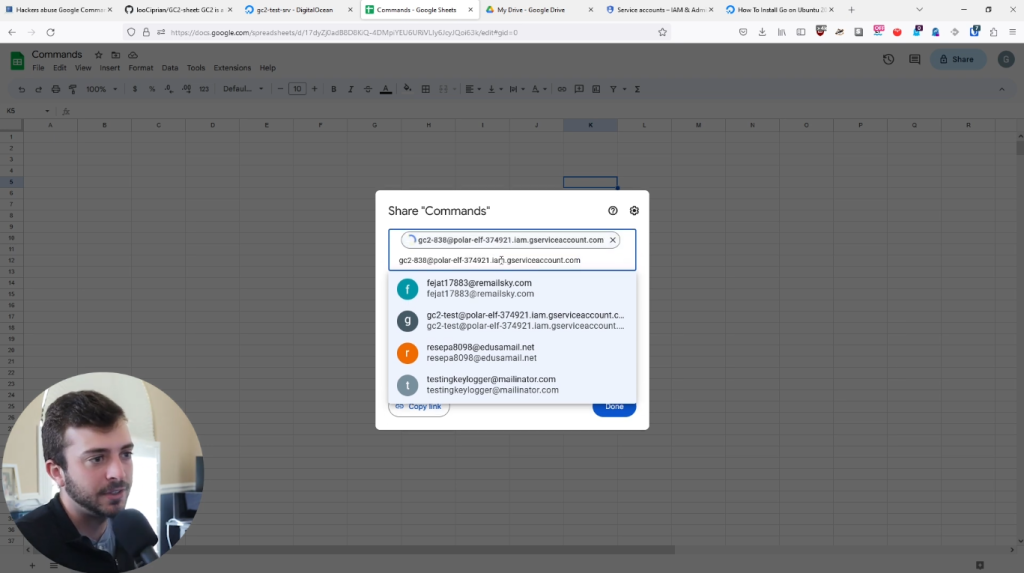Toggle italic formatting in toolbar
This screenshot has height=573, width=1024.
coord(351,89)
